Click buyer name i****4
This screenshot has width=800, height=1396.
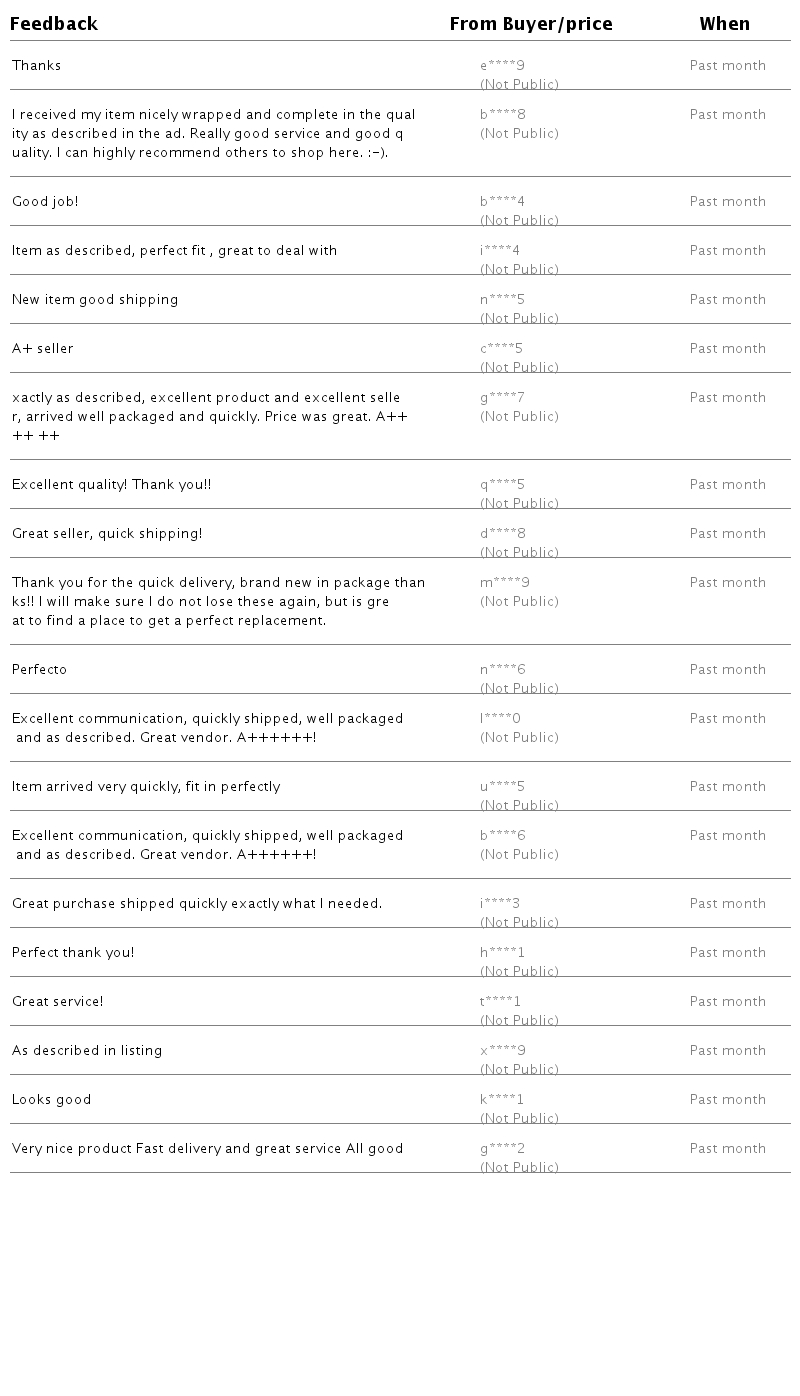pyautogui.click(x=500, y=251)
